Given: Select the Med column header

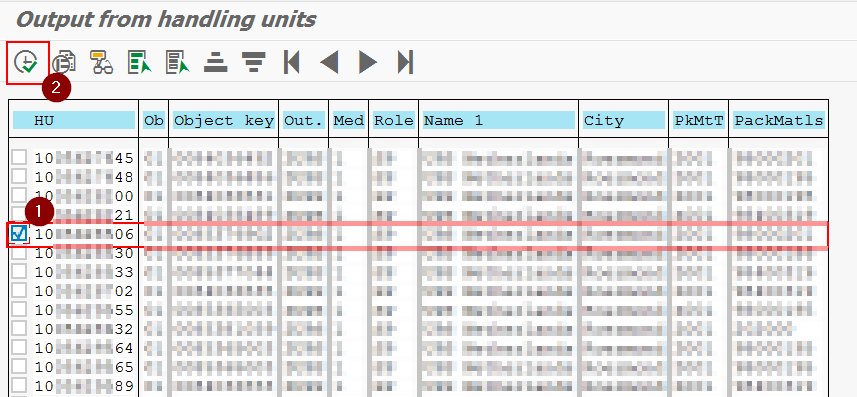Looking at the screenshot, I should 349,120.
